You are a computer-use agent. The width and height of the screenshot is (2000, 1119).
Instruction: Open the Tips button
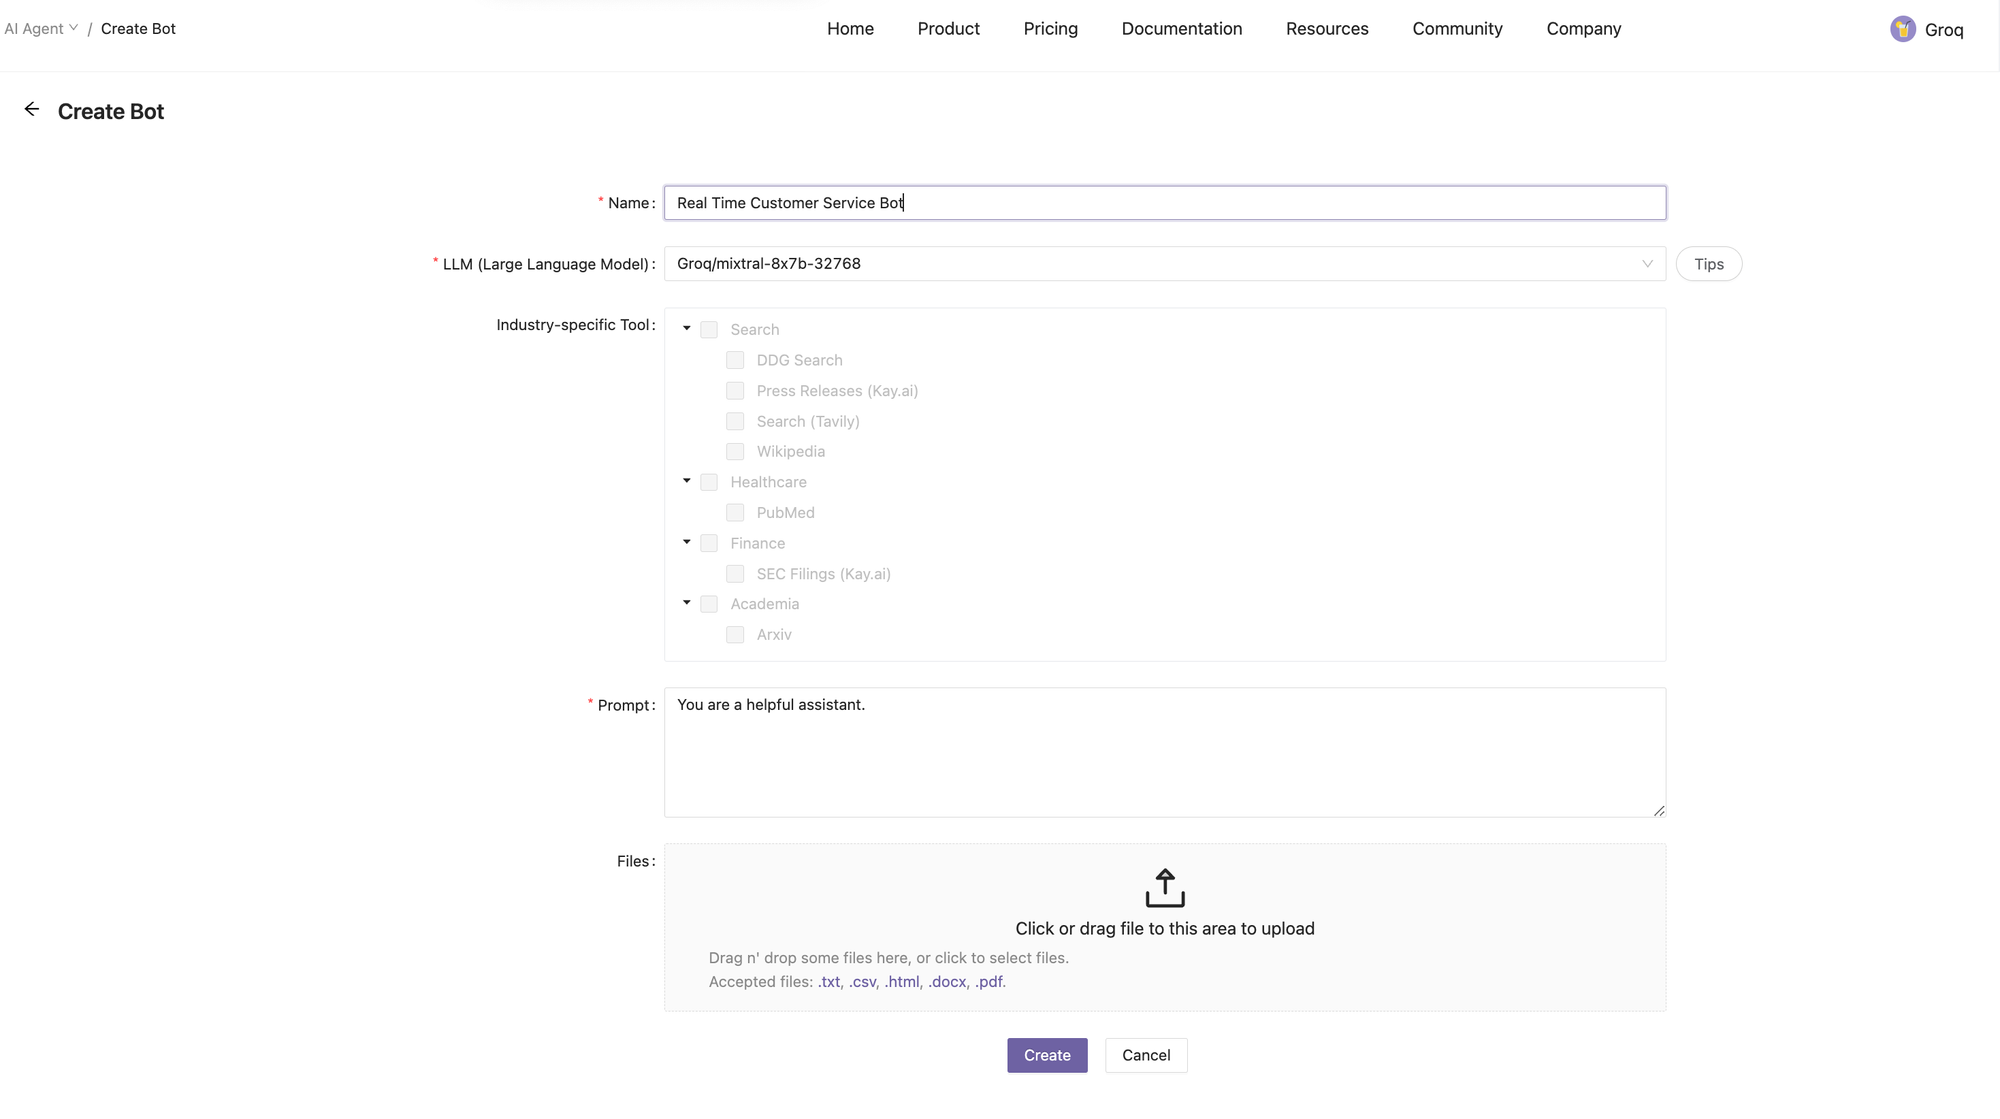click(1708, 264)
